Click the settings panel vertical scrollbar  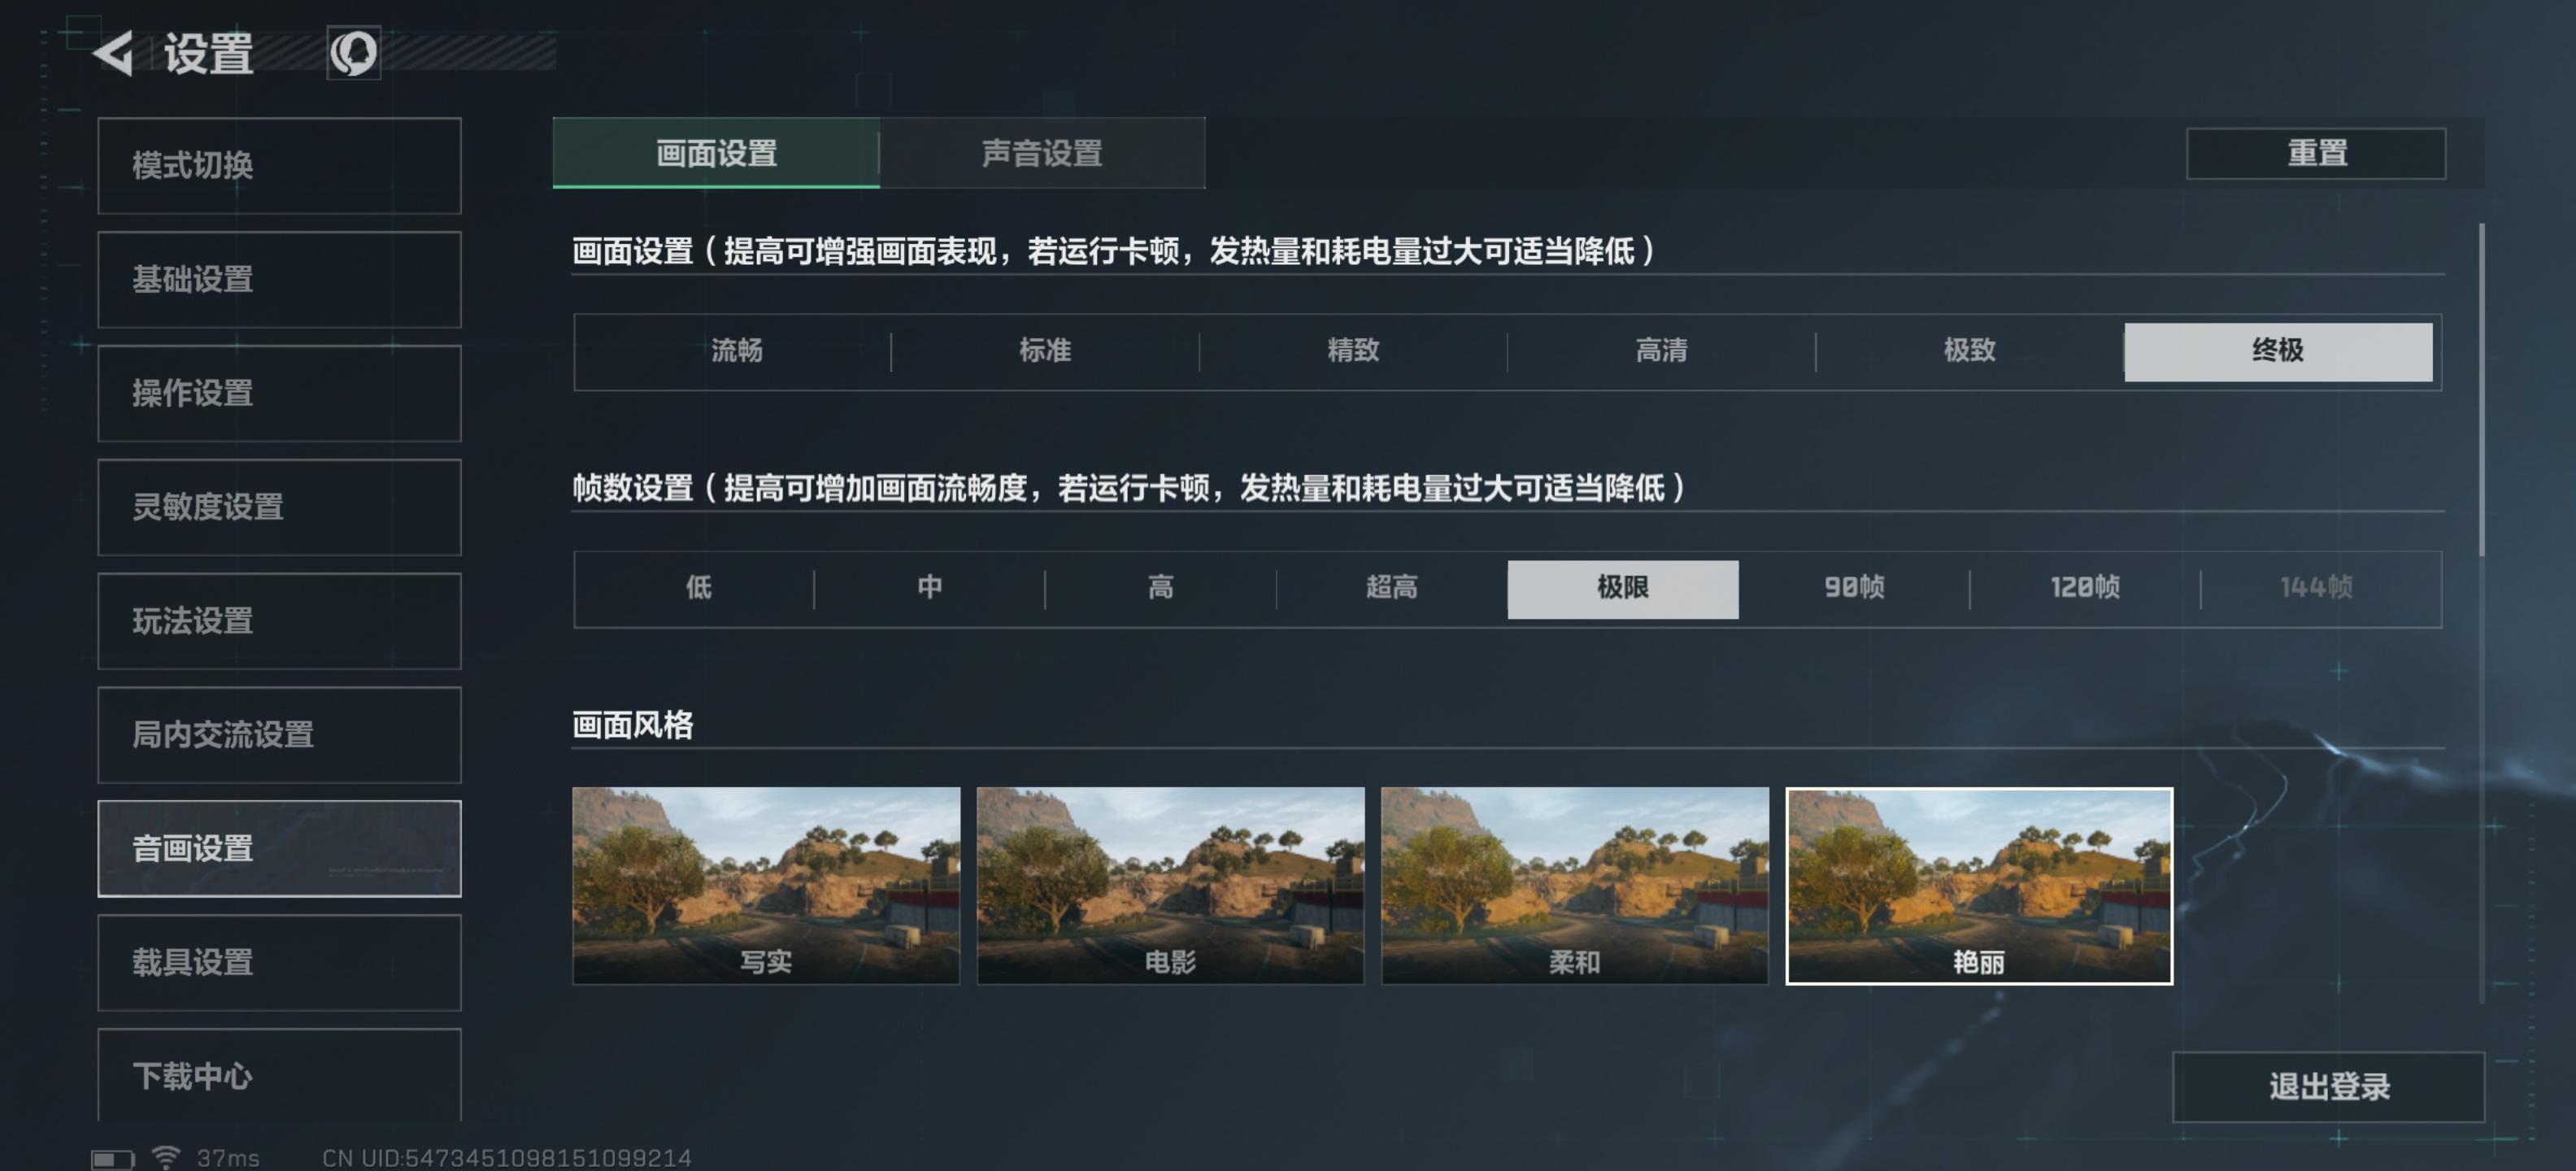(2481, 390)
